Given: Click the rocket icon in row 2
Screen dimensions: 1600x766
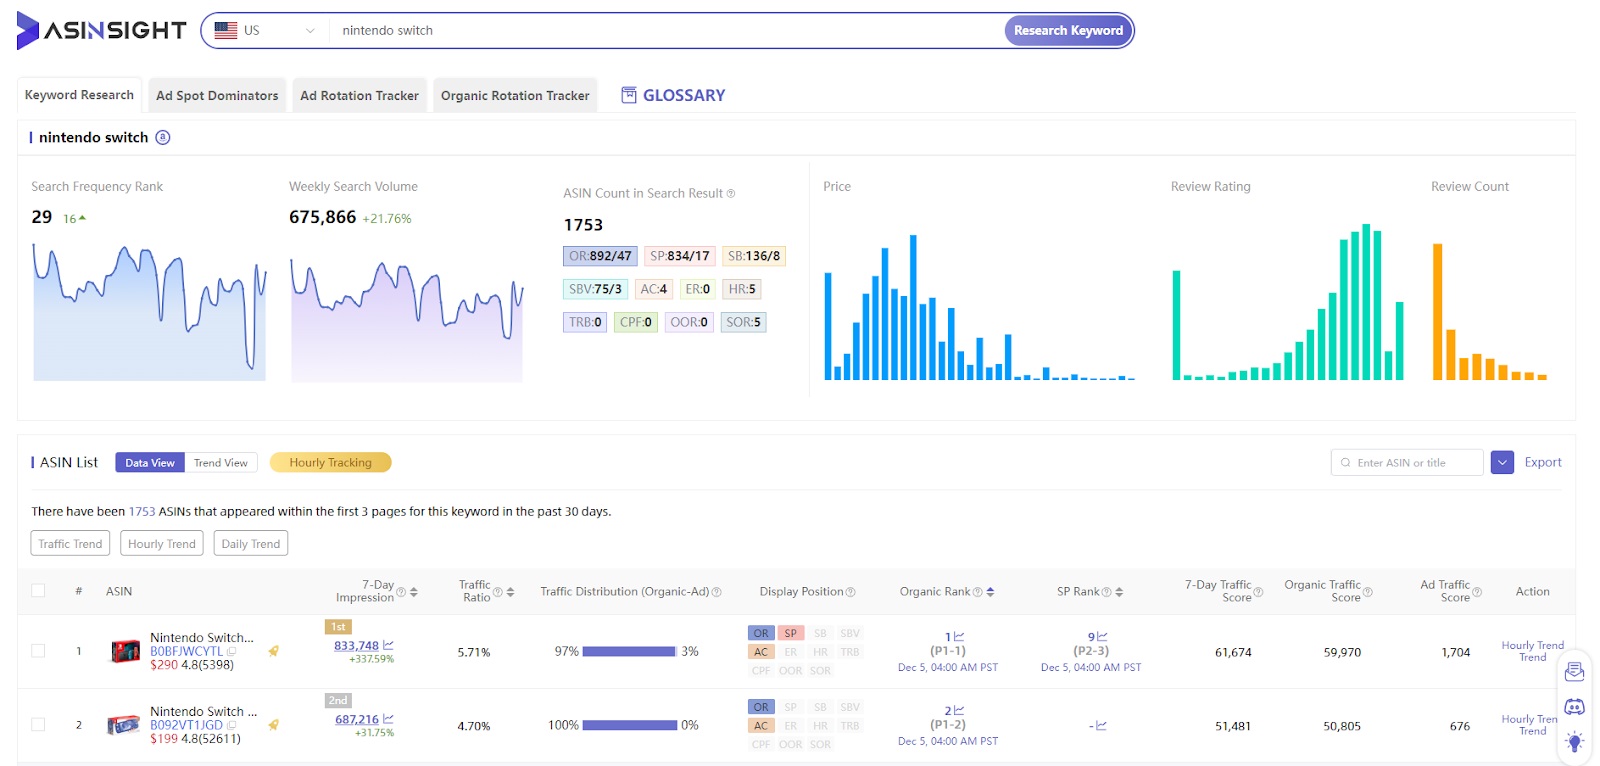Looking at the screenshot, I should [x=273, y=725].
